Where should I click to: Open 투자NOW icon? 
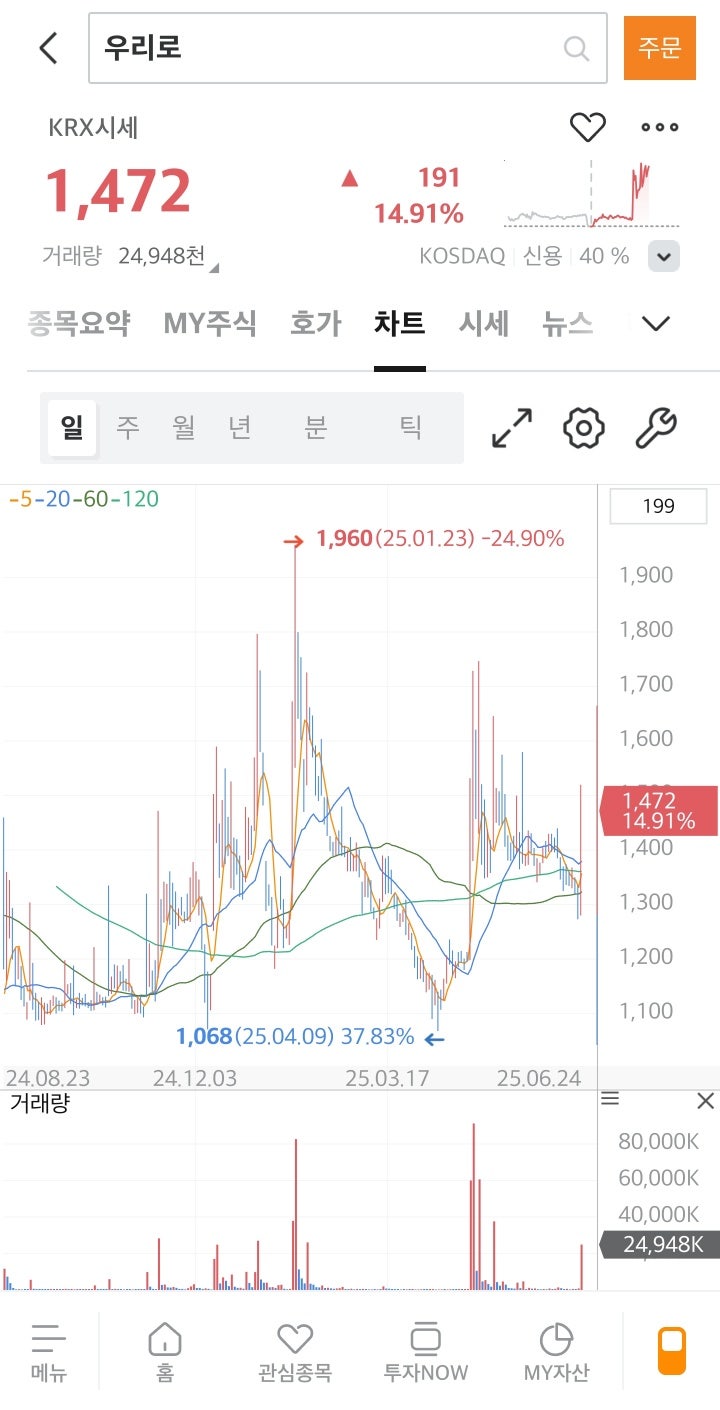pyautogui.click(x=425, y=1352)
